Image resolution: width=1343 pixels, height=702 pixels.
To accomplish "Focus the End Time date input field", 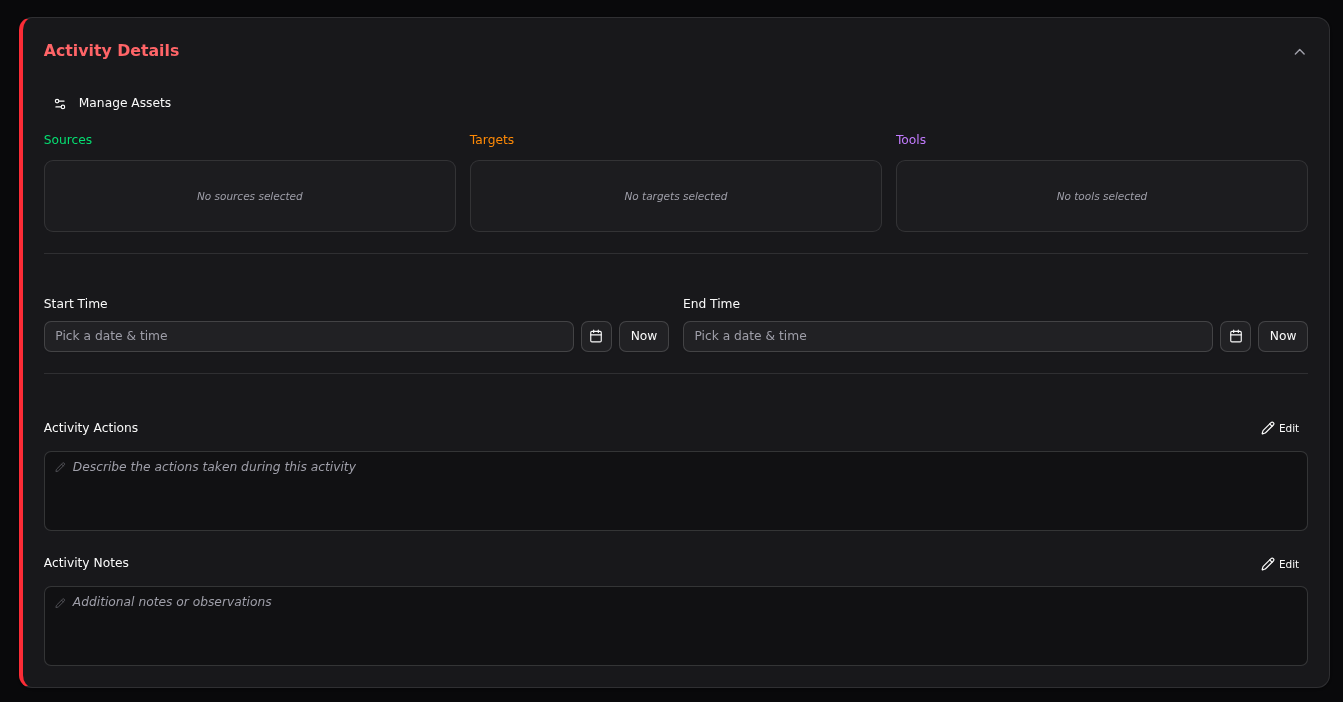I will (x=947, y=337).
